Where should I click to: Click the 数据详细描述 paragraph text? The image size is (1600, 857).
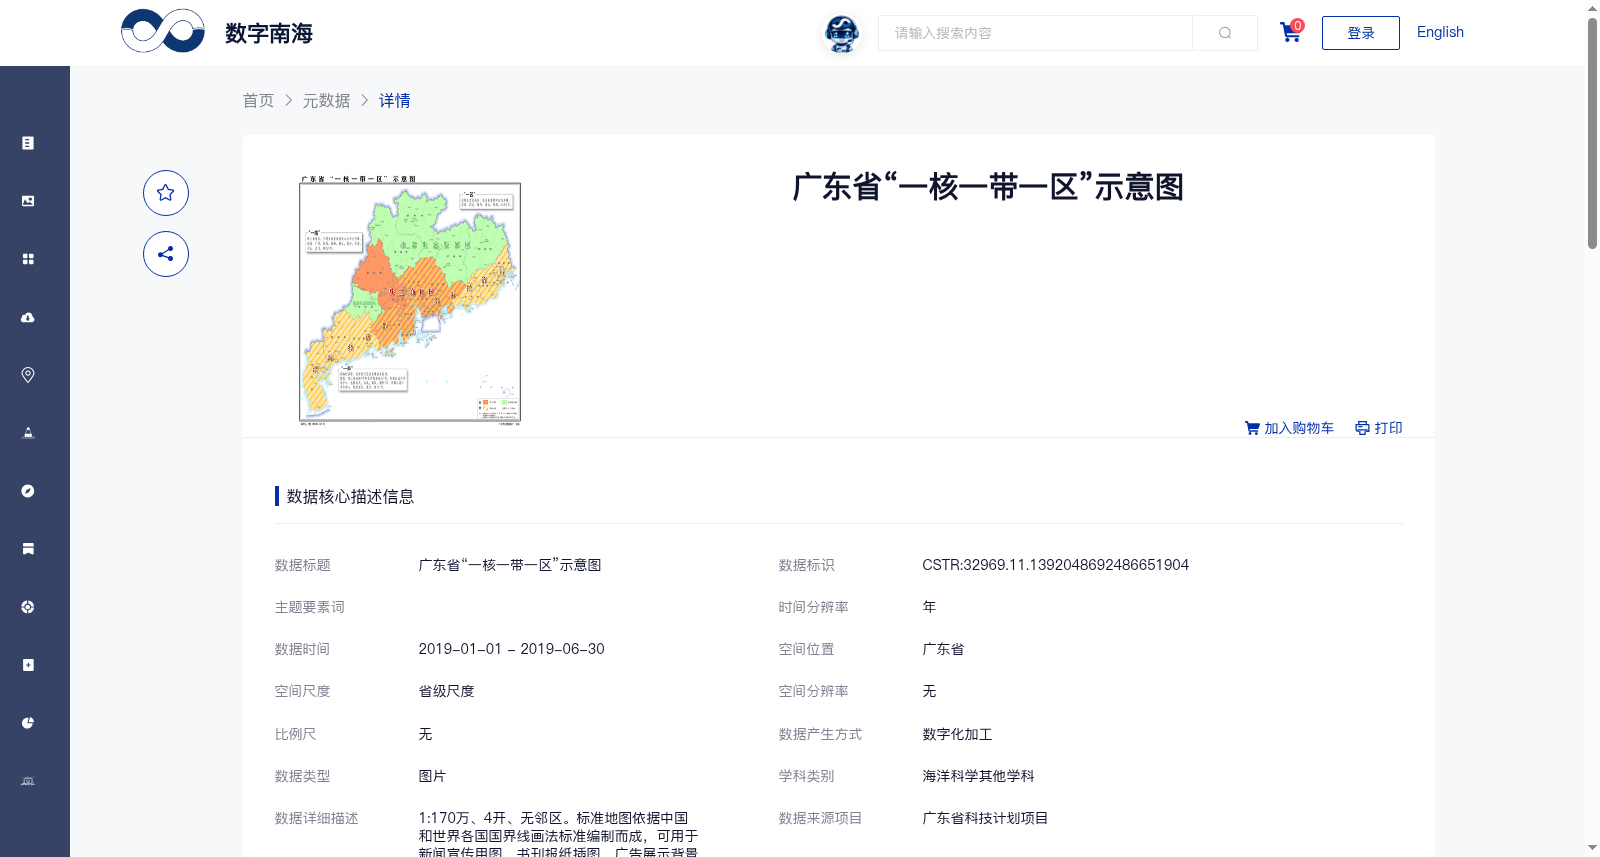click(558, 836)
